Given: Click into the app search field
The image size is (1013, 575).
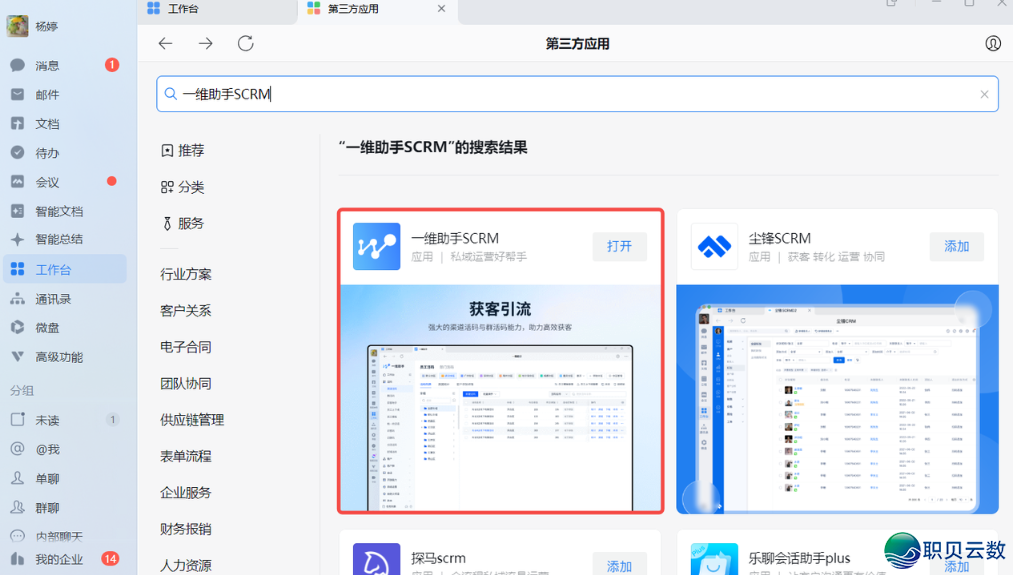Looking at the screenshot, I should point(577,94).
